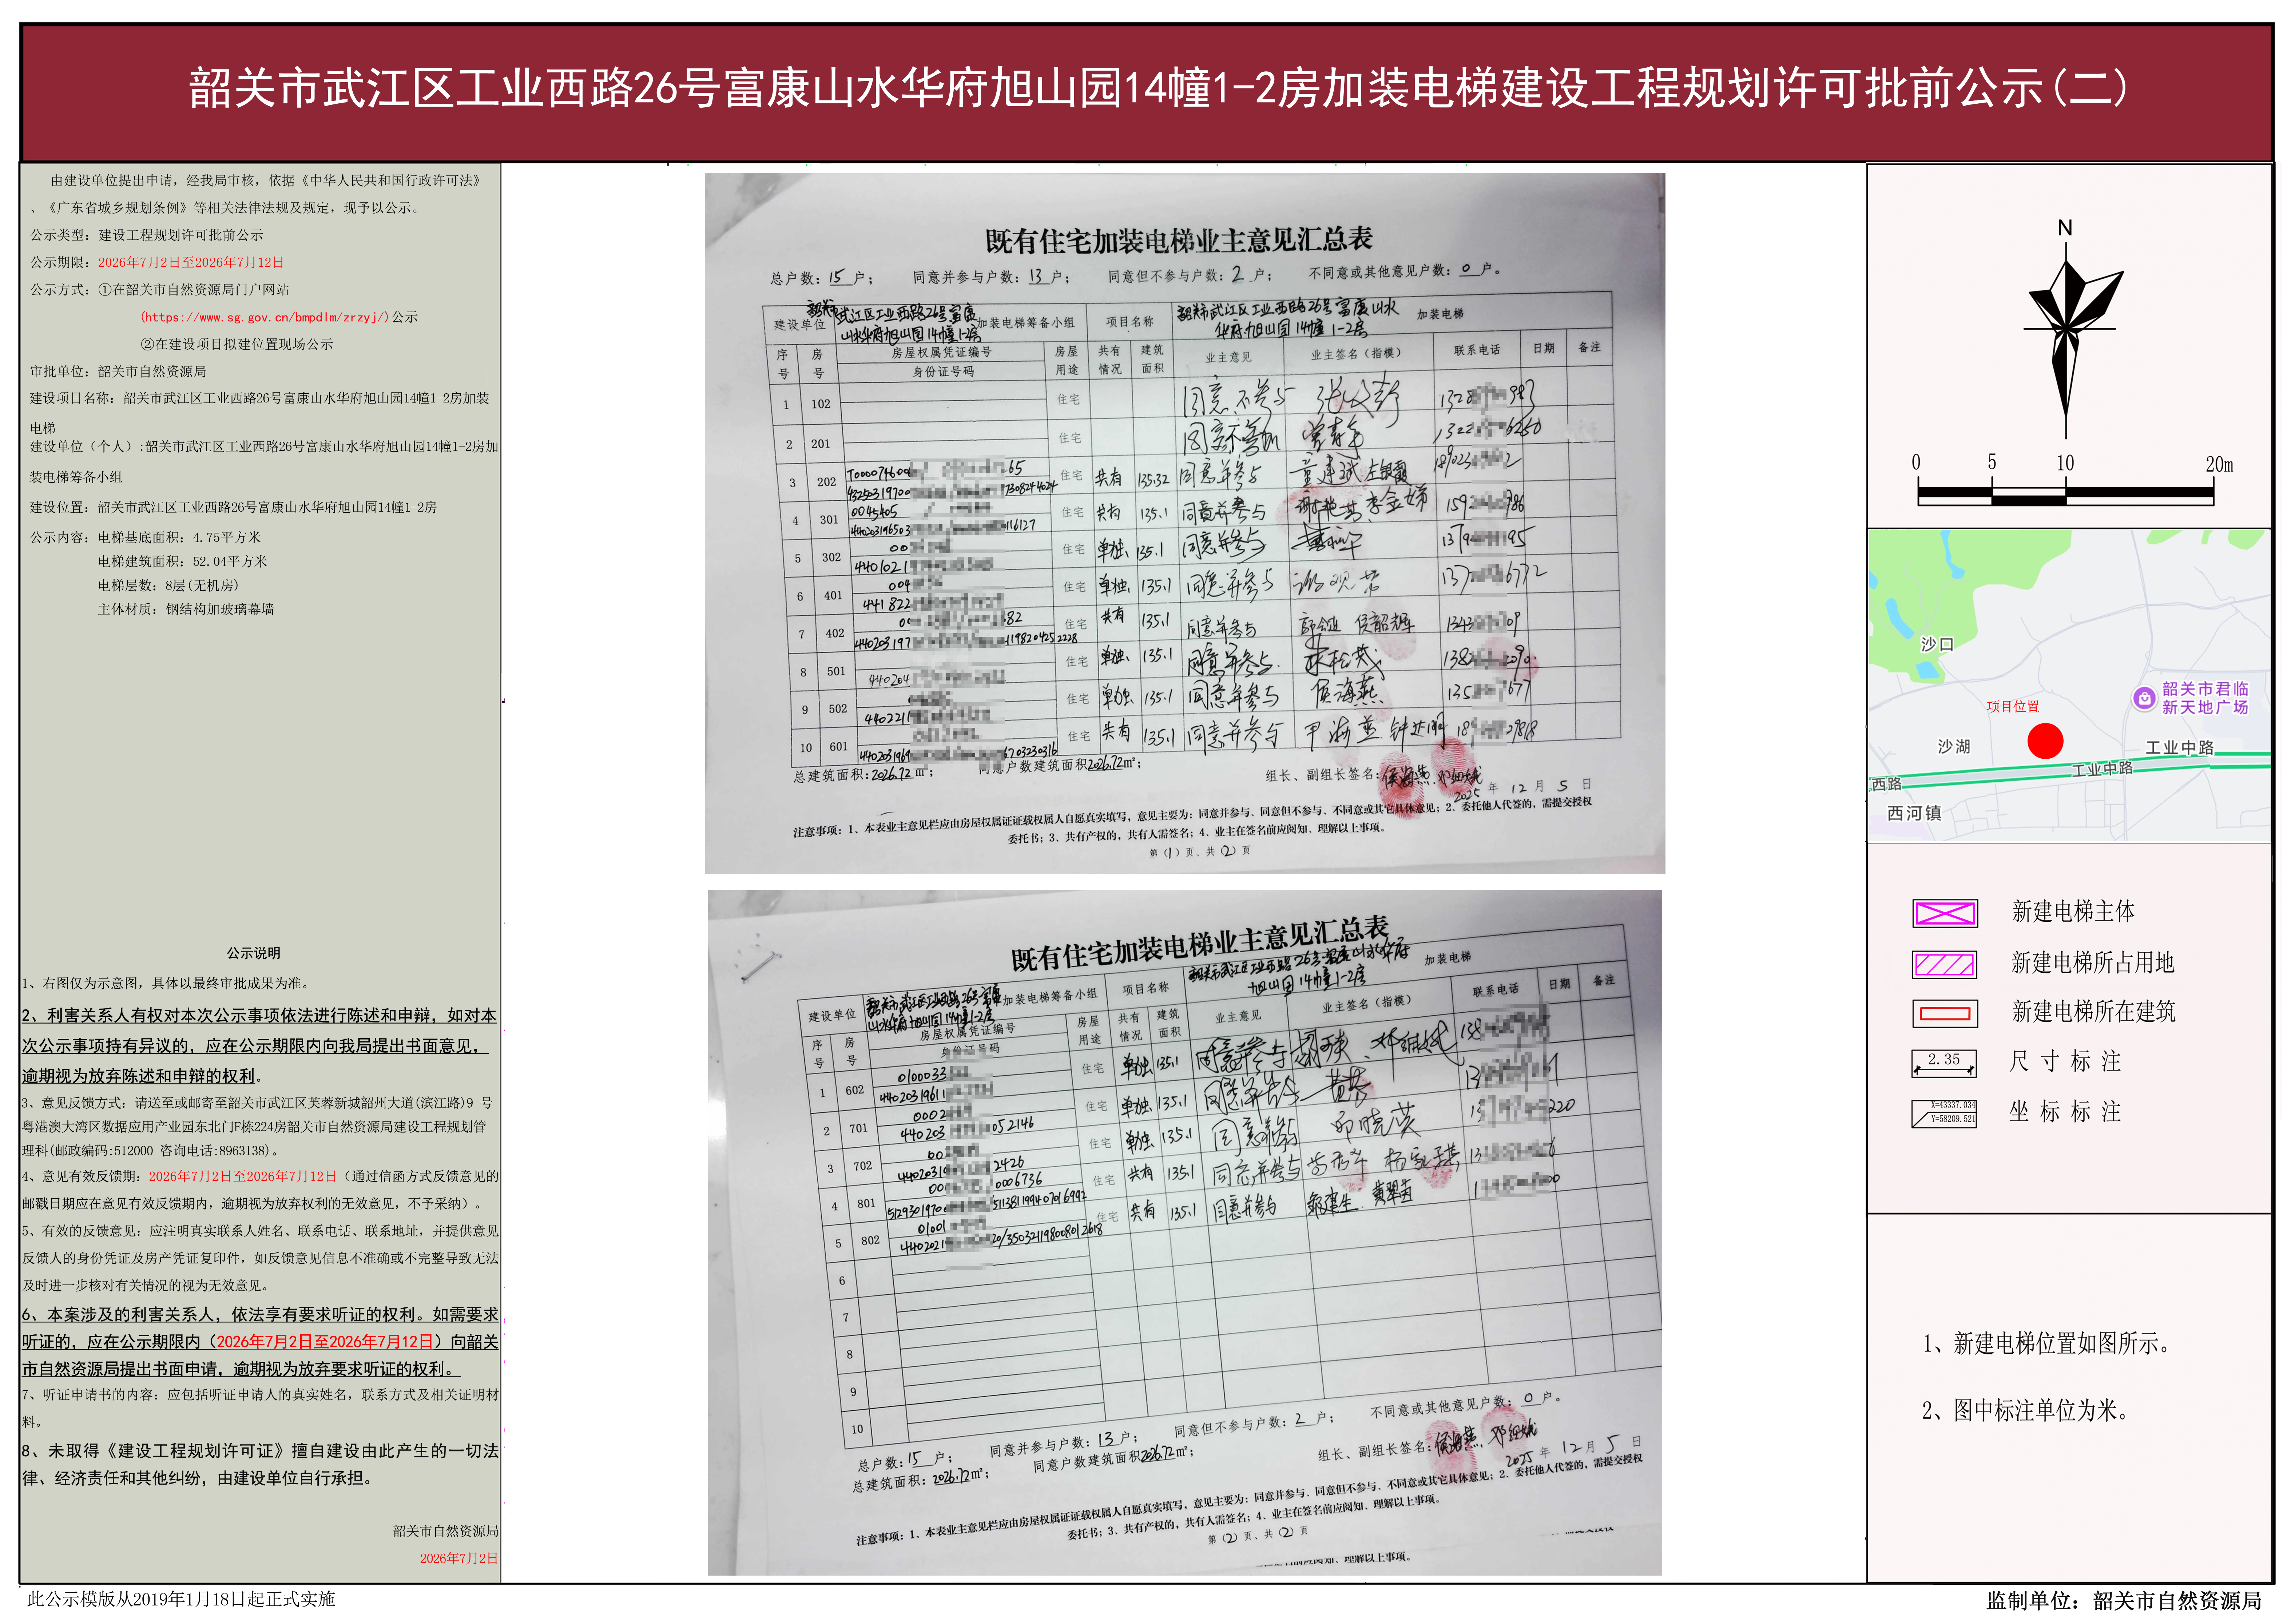Click the 沙口 label on the map
2295x1624 pixels.
coord(1937,644)
